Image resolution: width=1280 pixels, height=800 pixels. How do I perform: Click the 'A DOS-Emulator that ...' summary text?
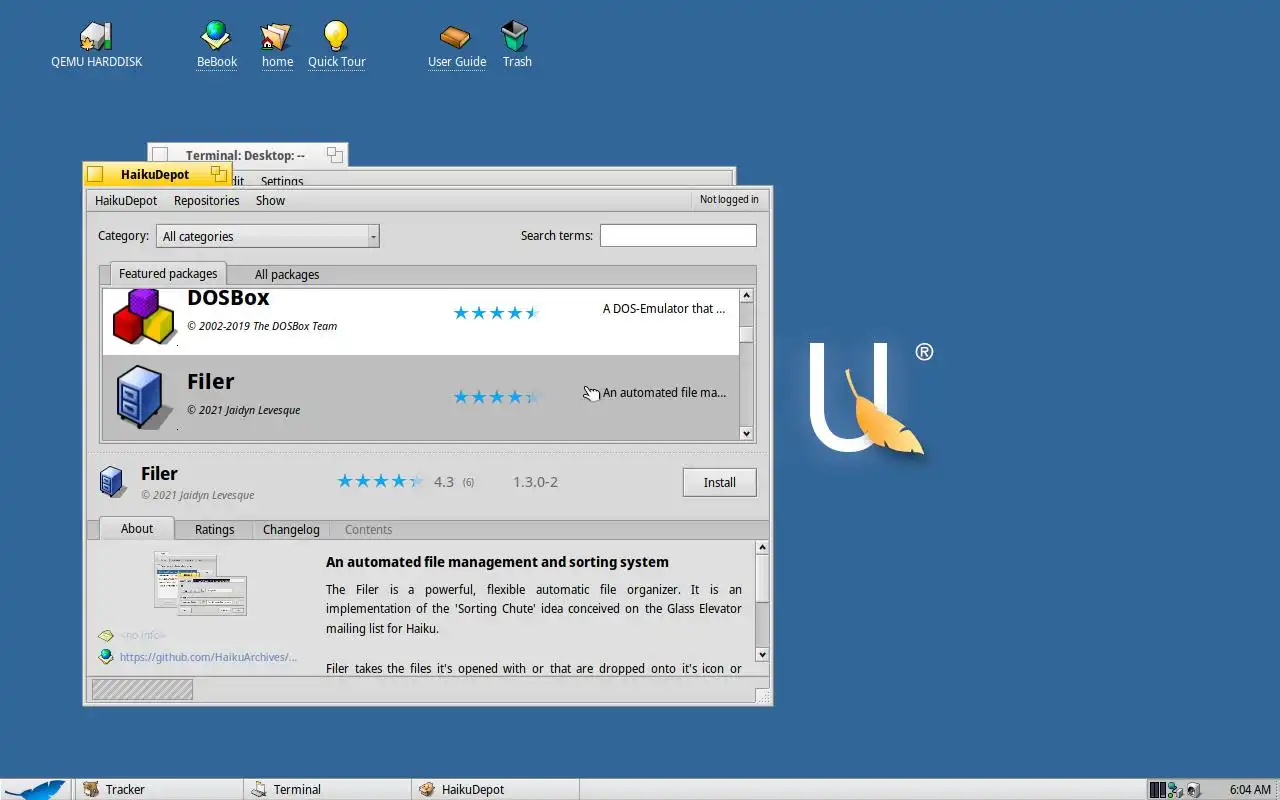point(664,309)
